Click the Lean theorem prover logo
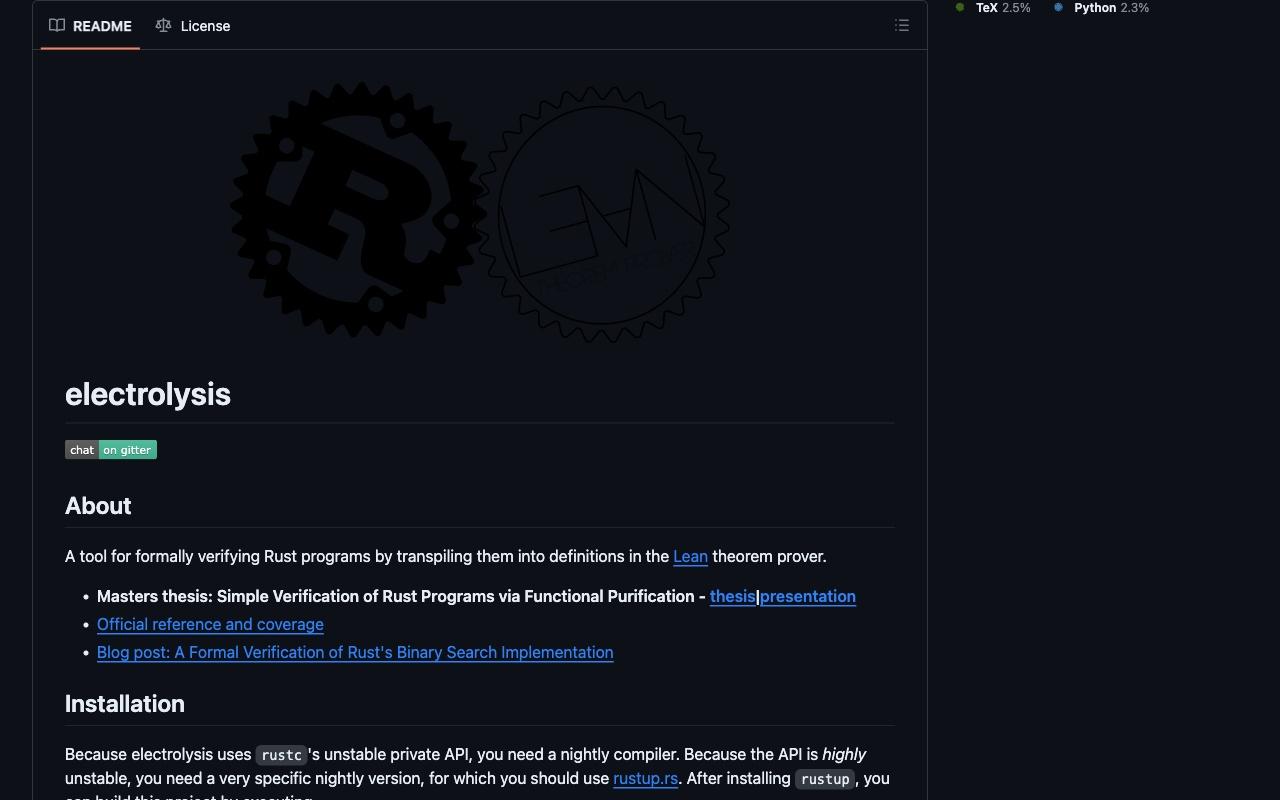Image resolution: width=1280 pixels, height=800 pixels. 603,214
